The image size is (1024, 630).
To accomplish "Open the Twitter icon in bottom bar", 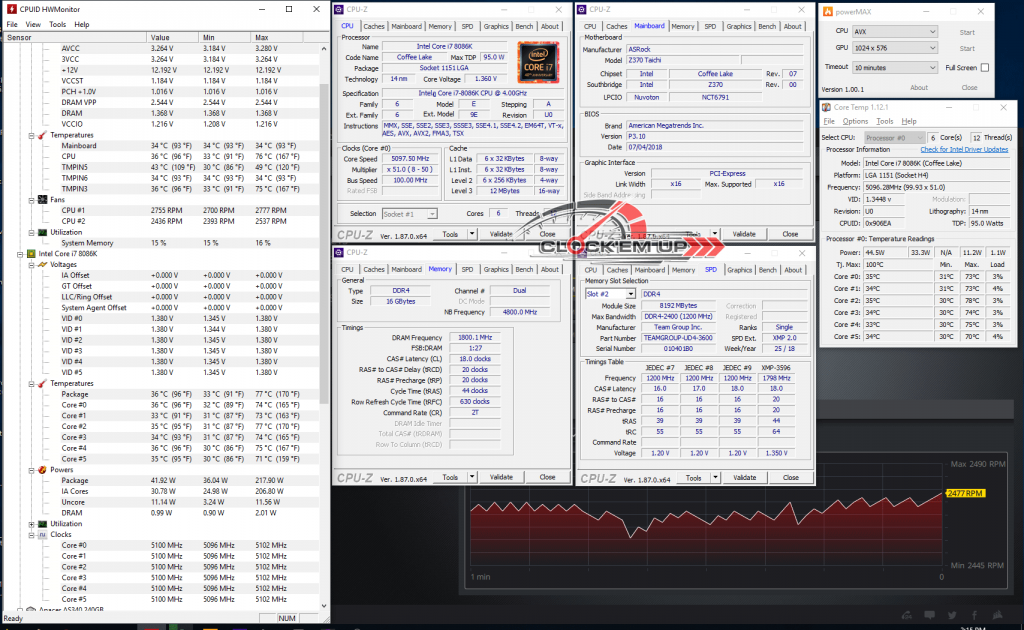I will [952, 615].
